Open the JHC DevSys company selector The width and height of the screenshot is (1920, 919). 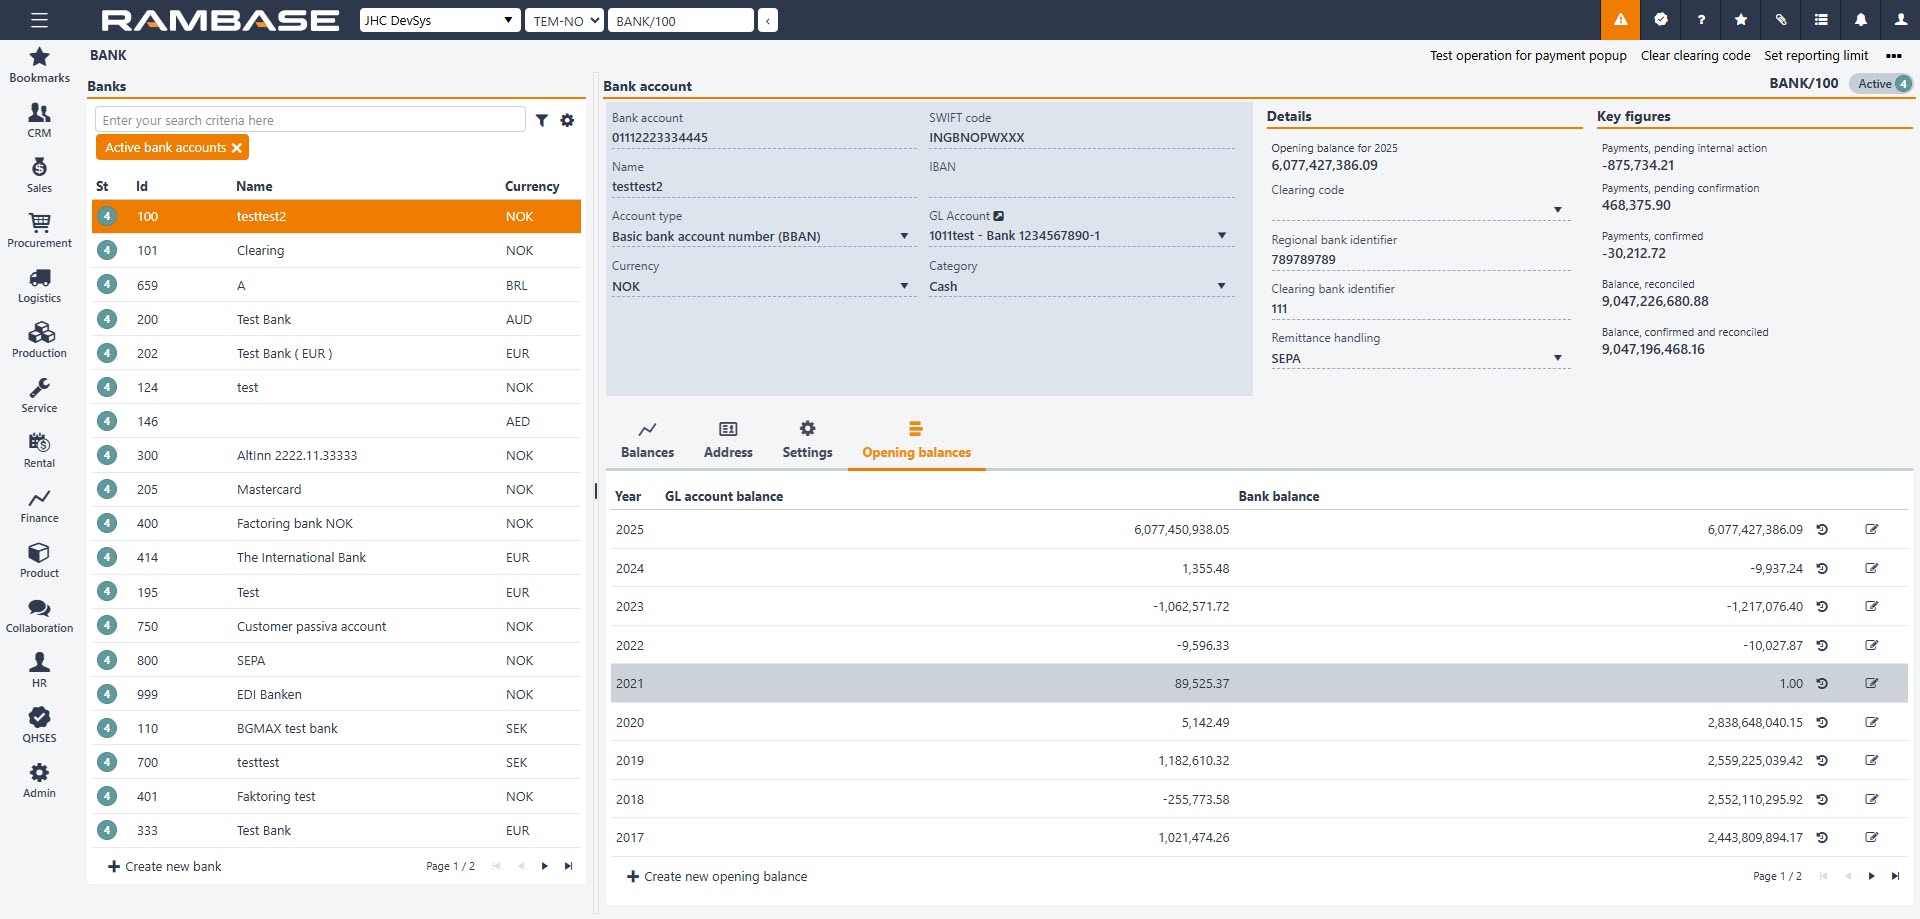pyautogui.click(x=440, y=20)
